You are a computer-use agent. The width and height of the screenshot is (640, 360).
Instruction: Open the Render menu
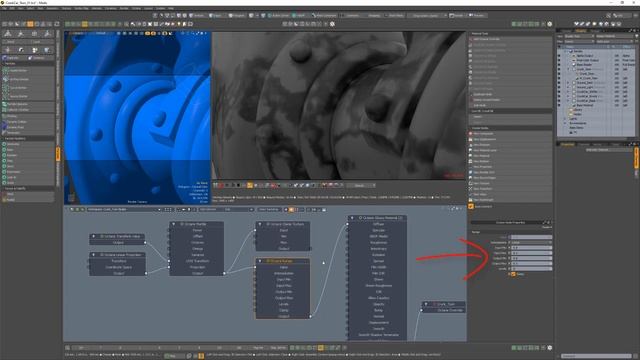(124, 8)
